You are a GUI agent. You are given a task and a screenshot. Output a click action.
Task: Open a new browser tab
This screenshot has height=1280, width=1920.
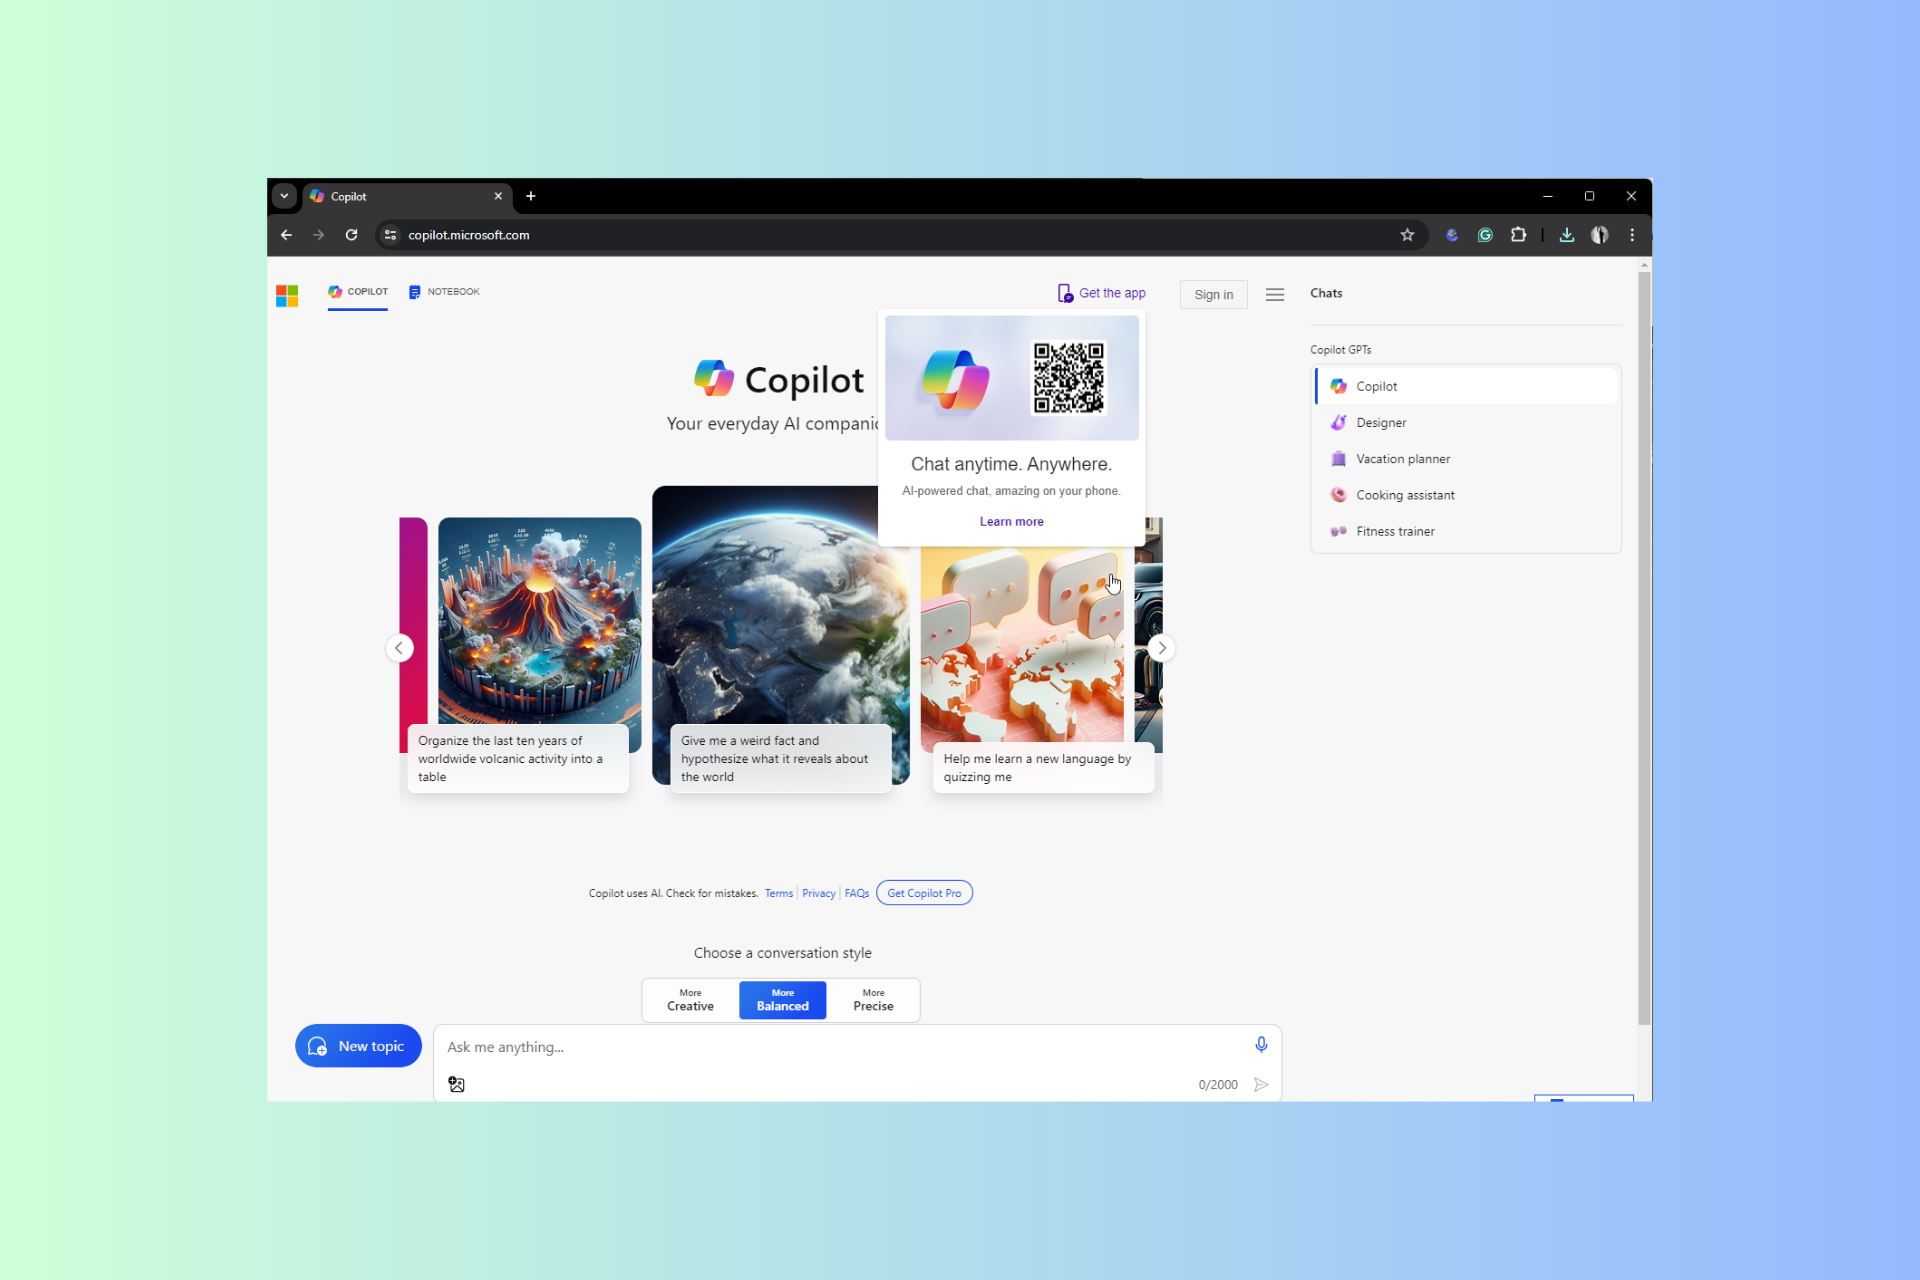point(531,196)
